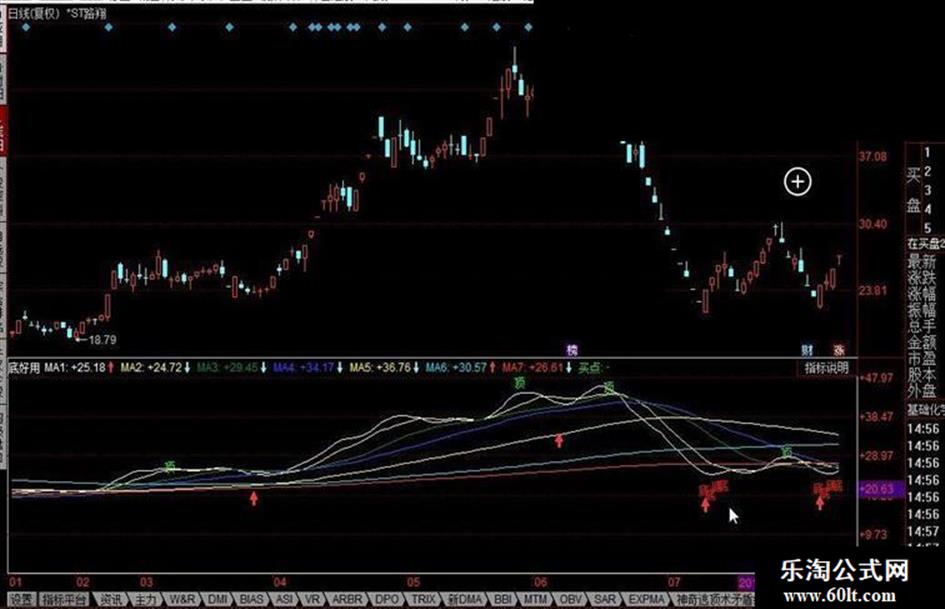
Task: Select the 资讯 tab
Action: (111, 599)
